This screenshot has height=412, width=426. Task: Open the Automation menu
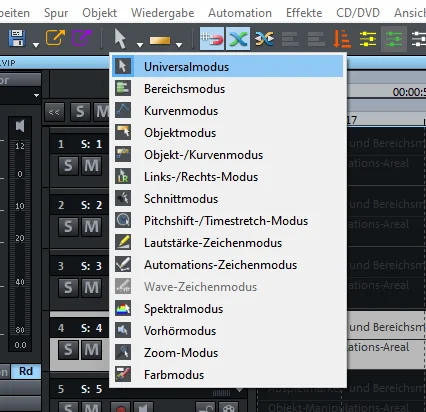pyautogui.click(x=240, y=13)
